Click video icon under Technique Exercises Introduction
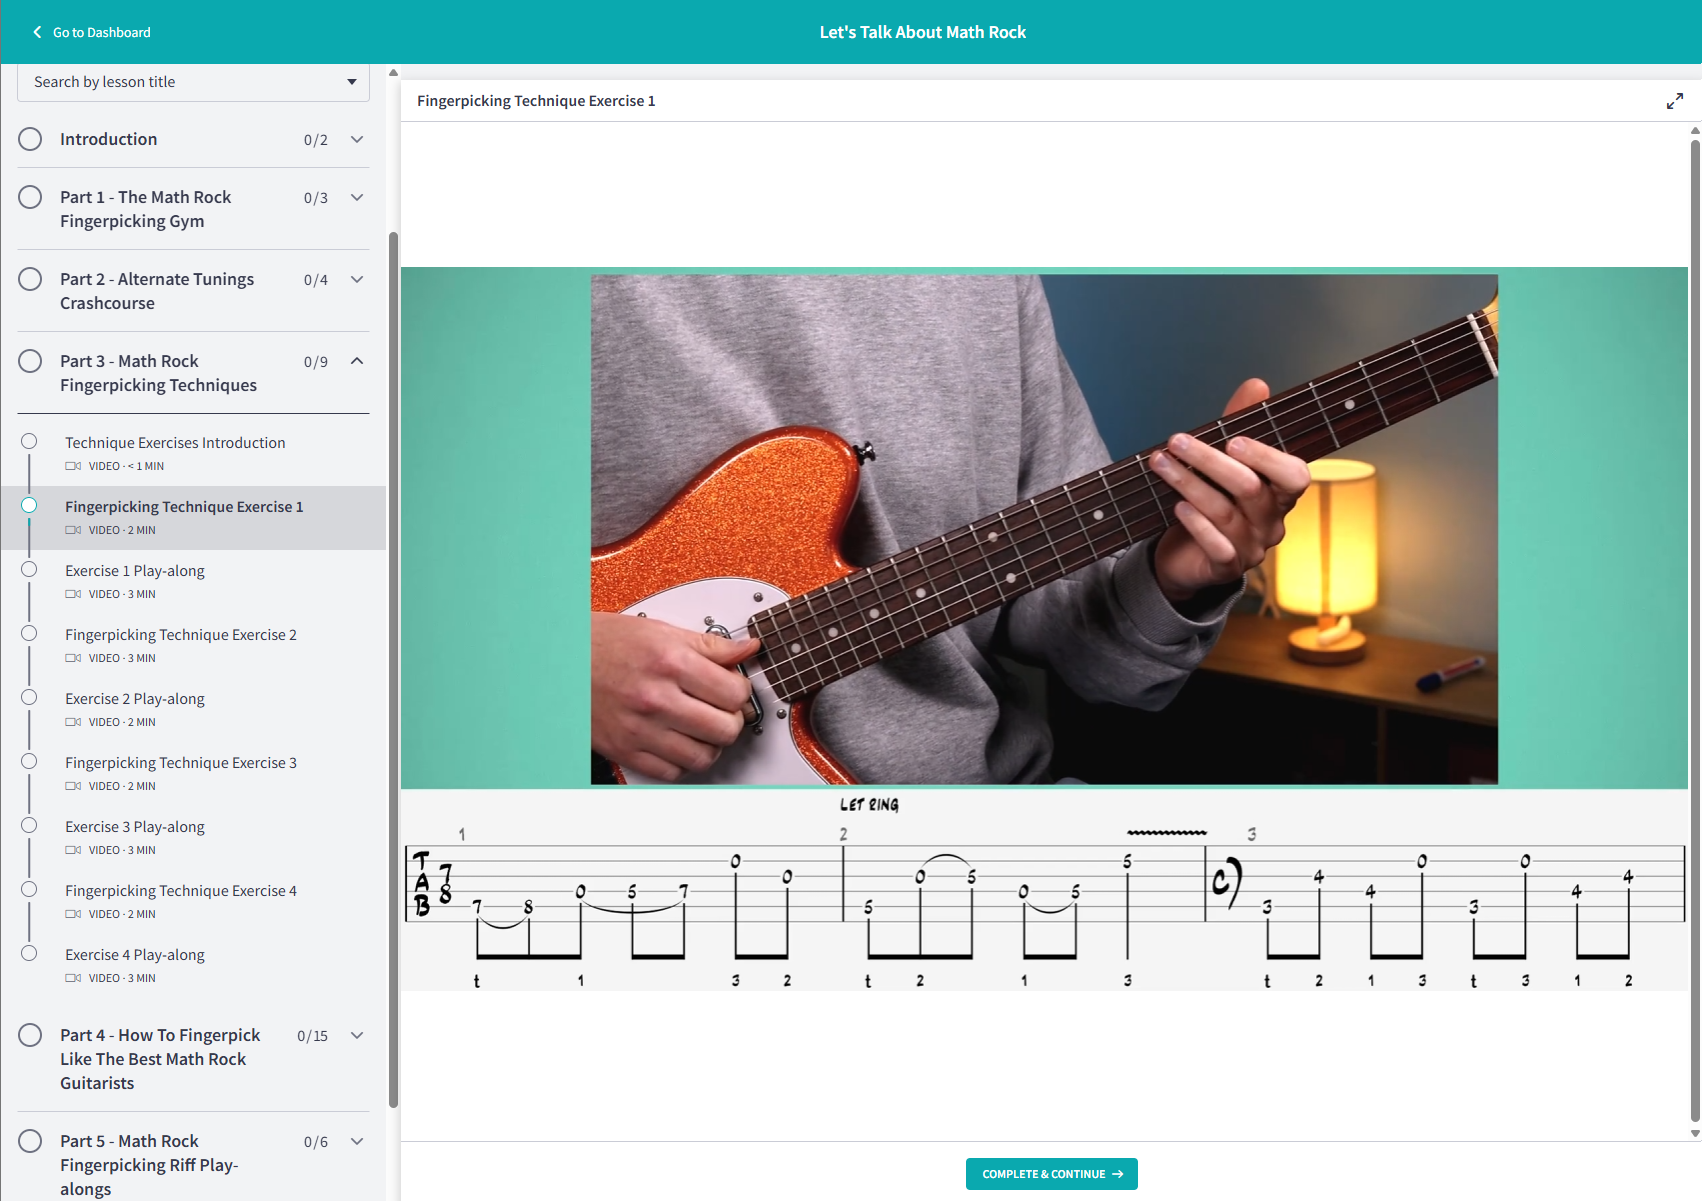The image size is (1702, 1201). click(x=73, y=466)
